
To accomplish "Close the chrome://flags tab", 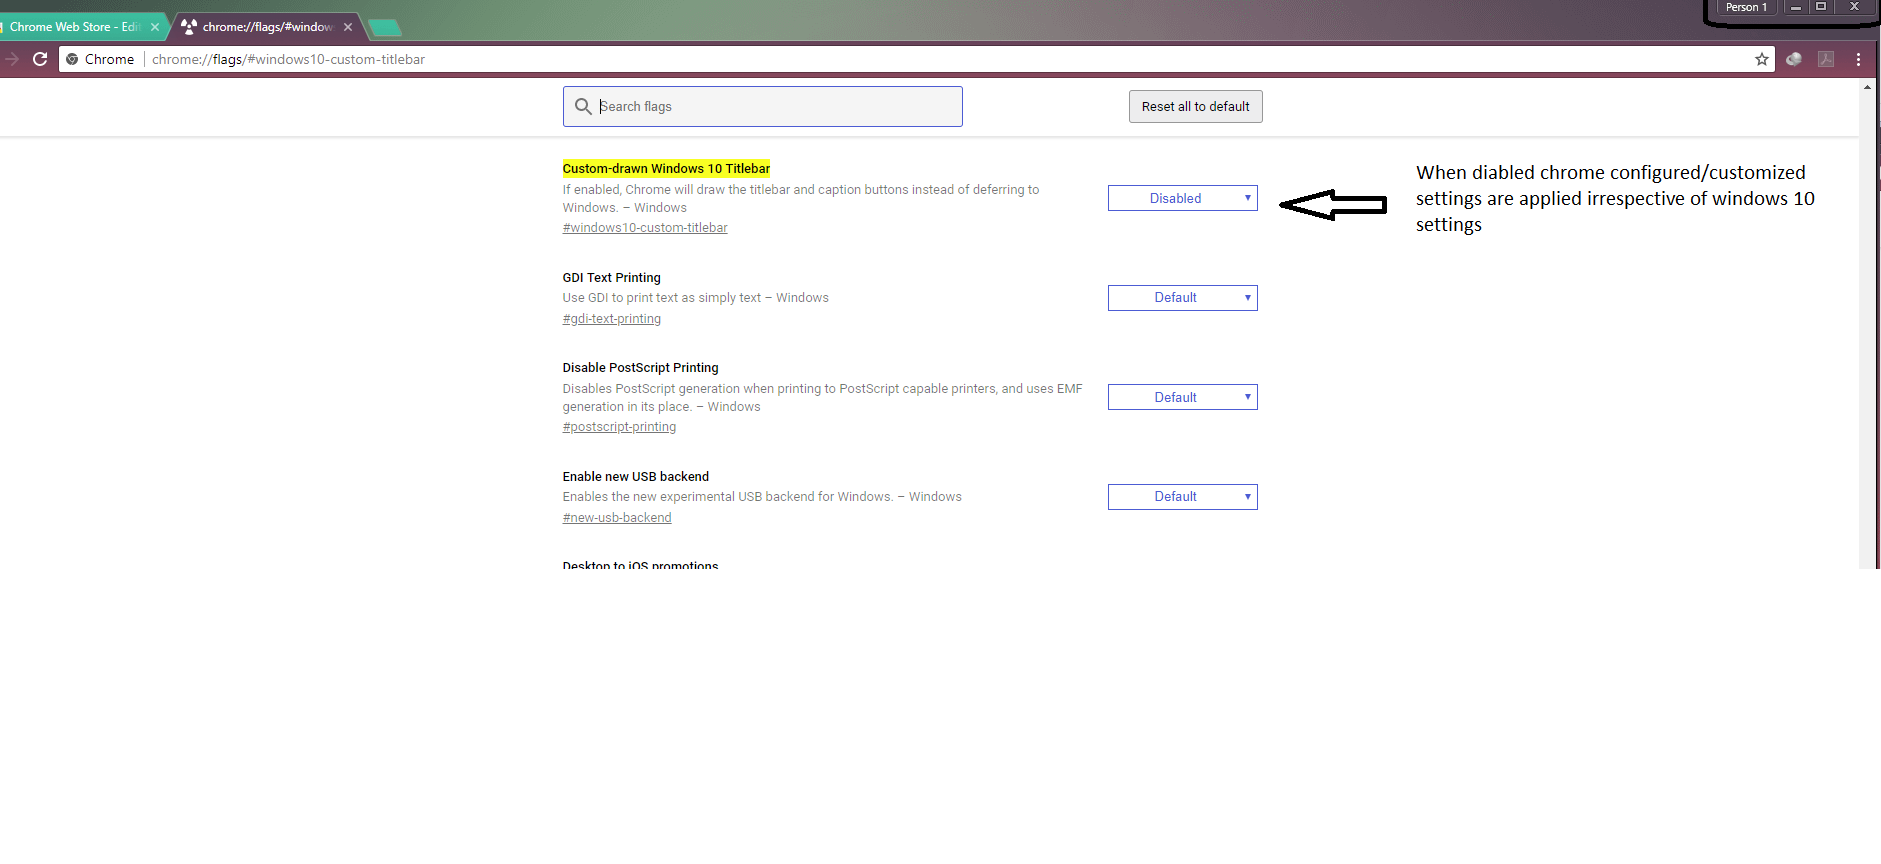I will (348, 27).
